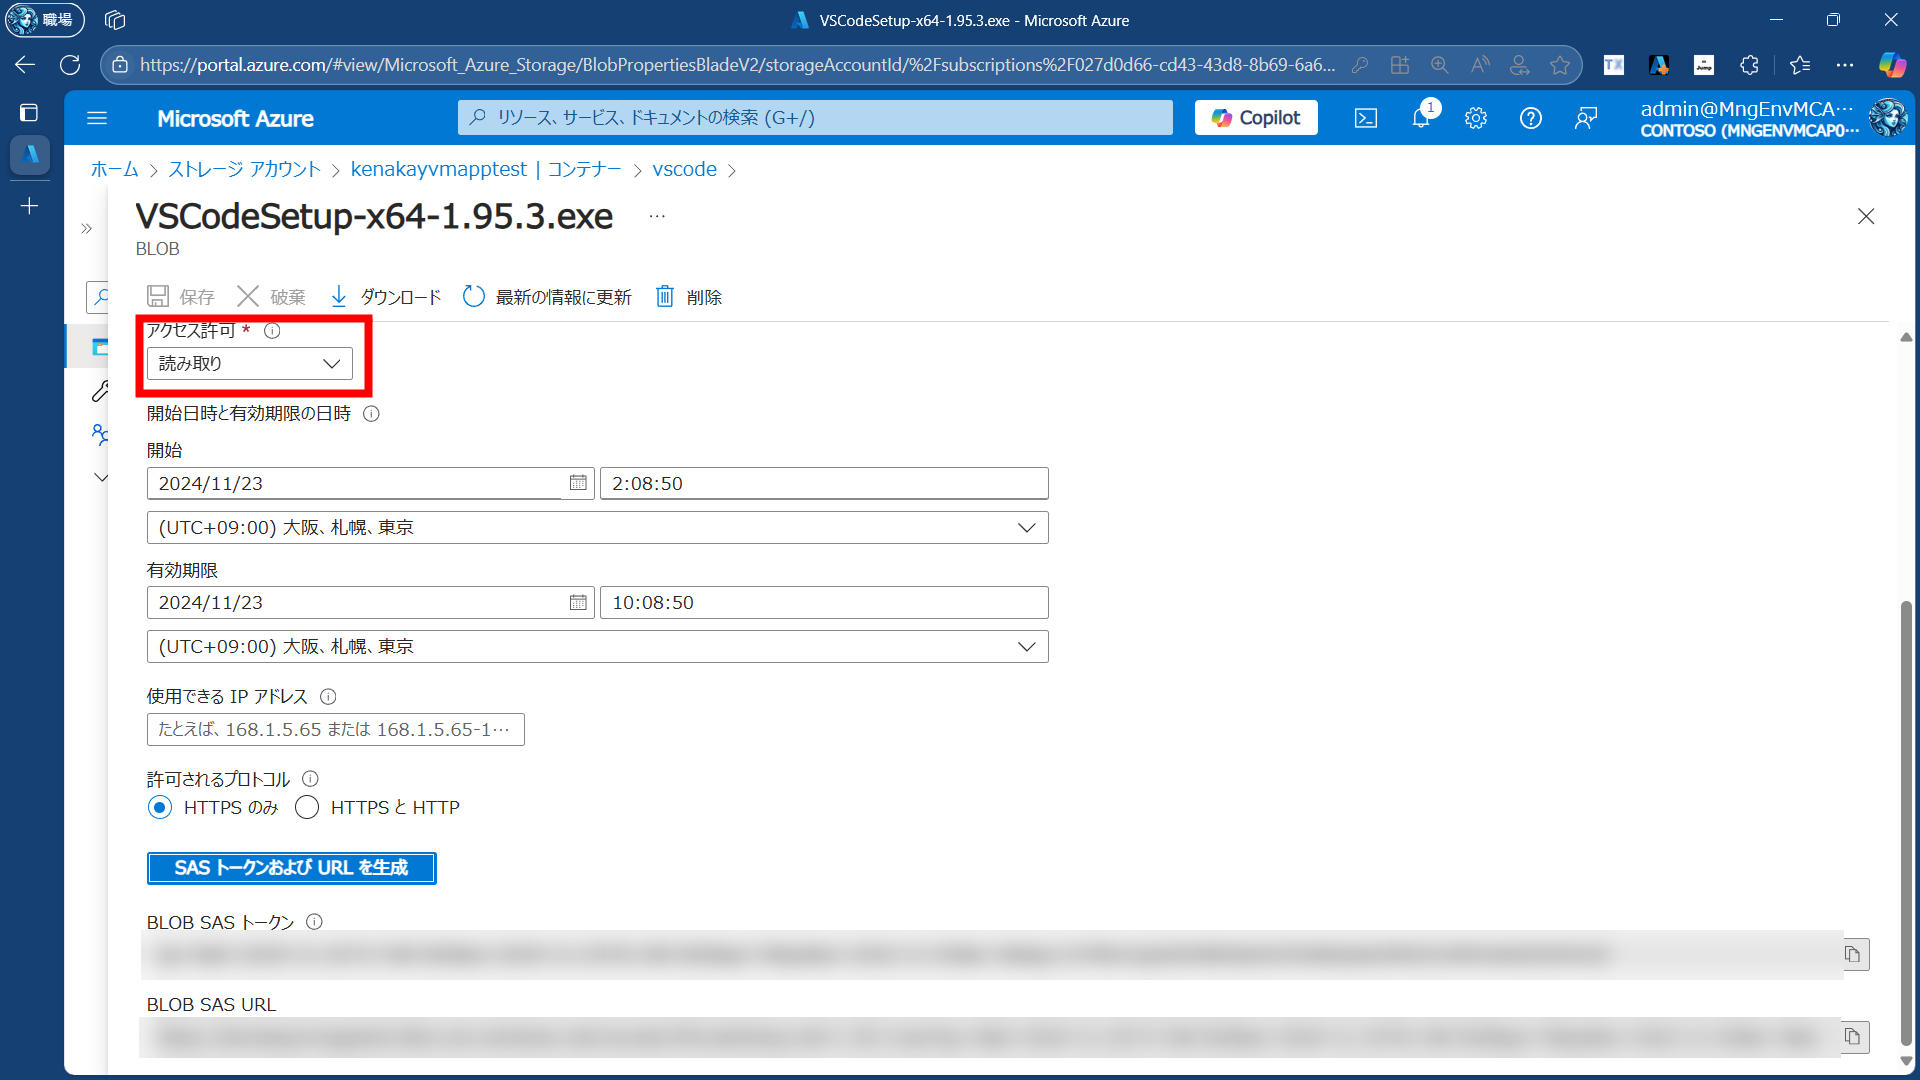1920x1080 pixels.
Task: Open zoom magnifier in address bar
Action: pos(1440,65)
